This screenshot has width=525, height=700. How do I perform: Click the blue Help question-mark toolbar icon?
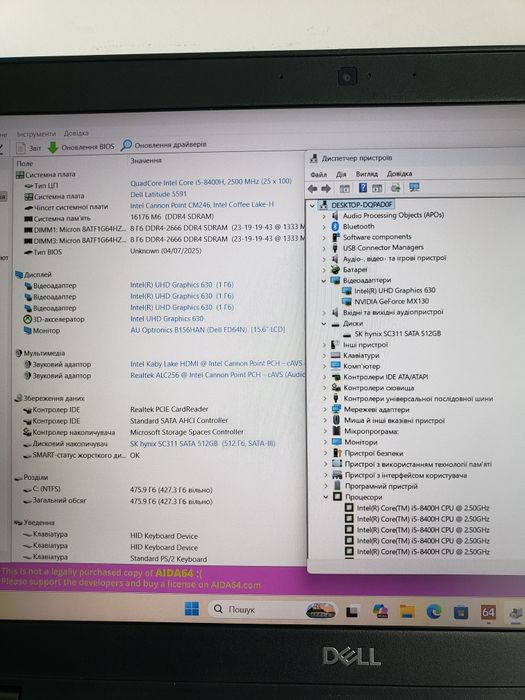tap(363, 188)
